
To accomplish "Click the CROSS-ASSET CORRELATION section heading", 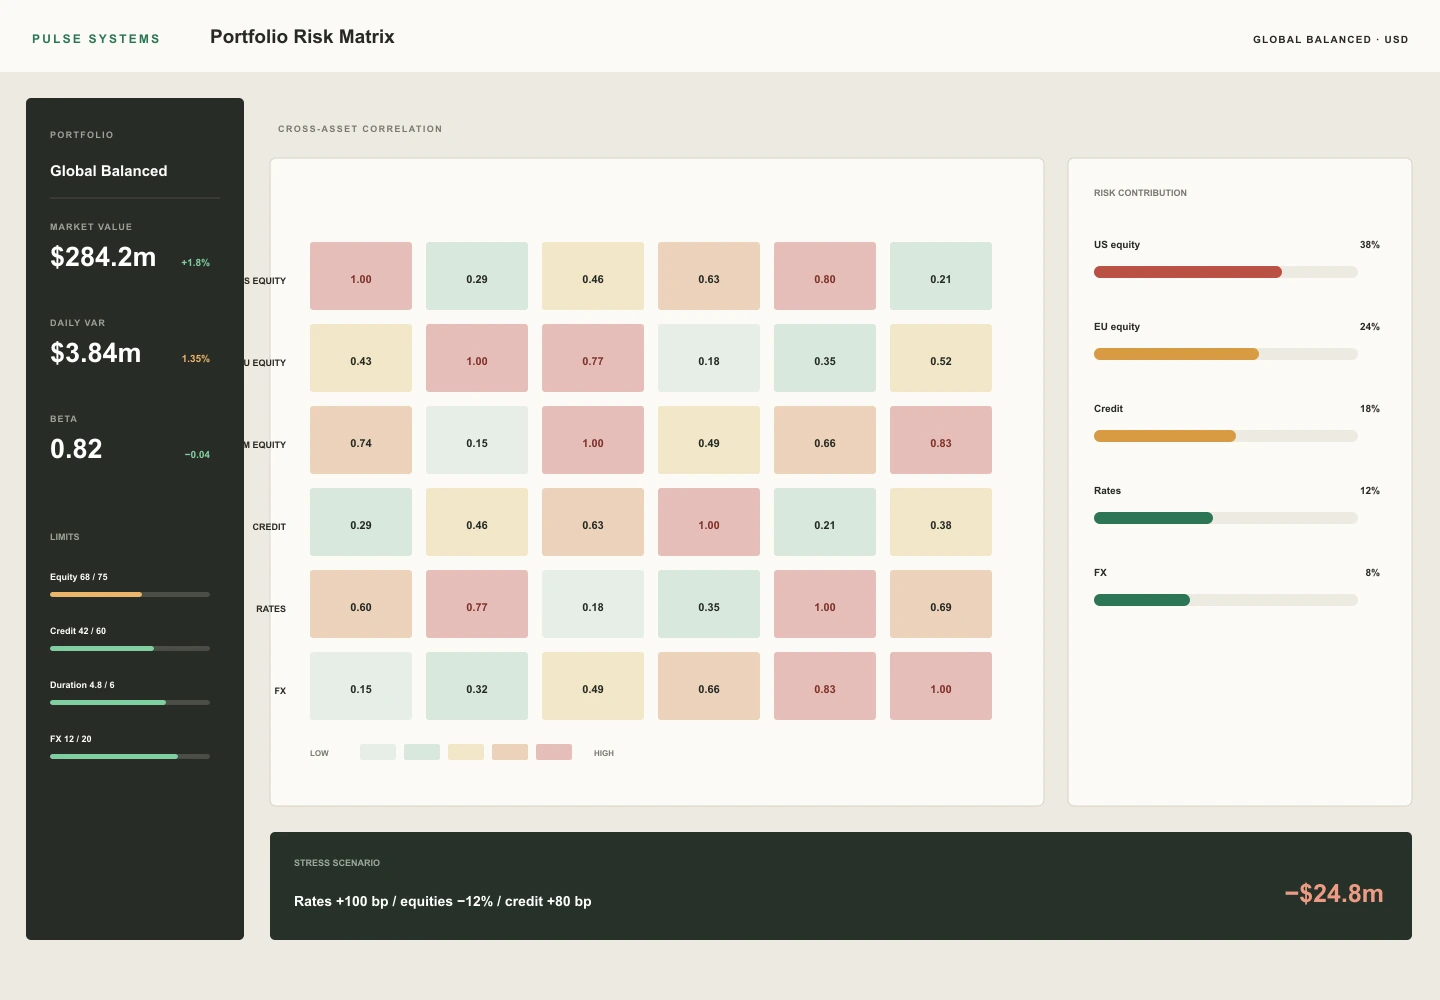I will [360, 129].
